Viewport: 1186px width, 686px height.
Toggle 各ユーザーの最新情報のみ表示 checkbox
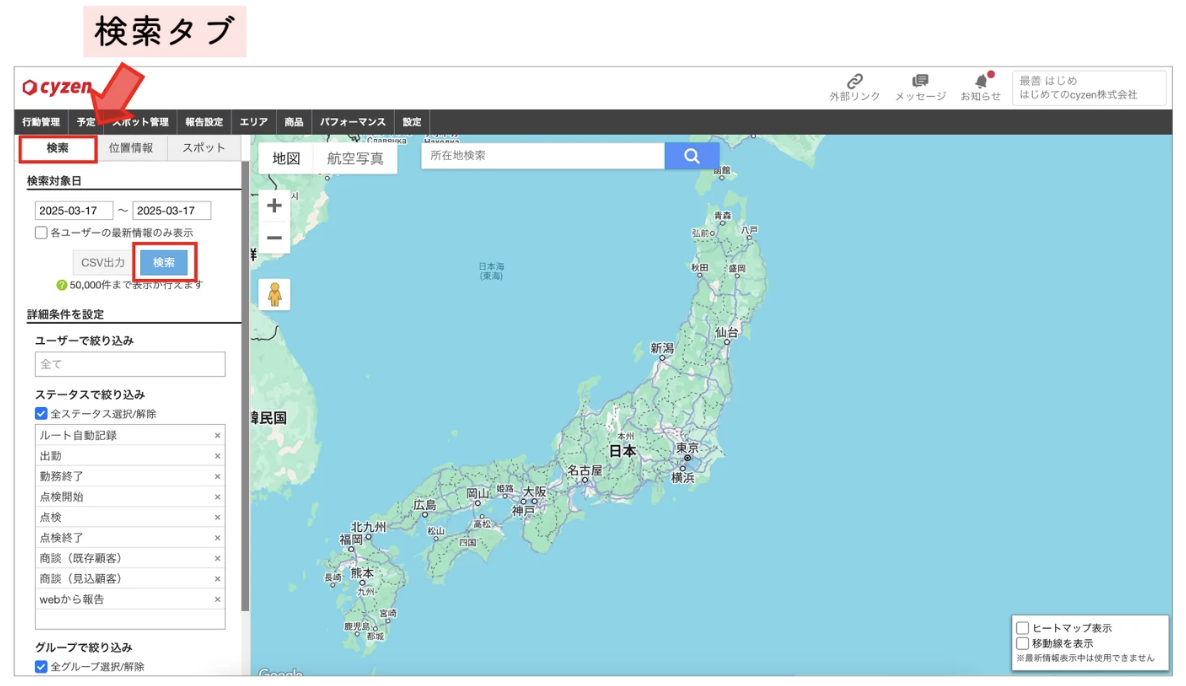(42, 233)
